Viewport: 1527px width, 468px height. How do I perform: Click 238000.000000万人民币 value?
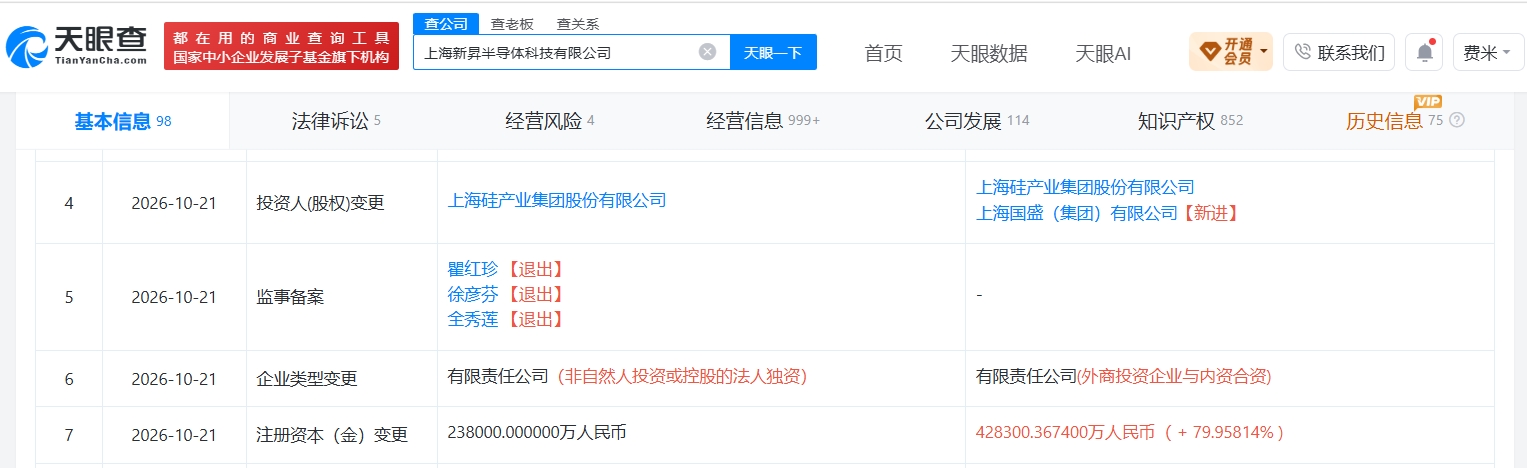537,432
